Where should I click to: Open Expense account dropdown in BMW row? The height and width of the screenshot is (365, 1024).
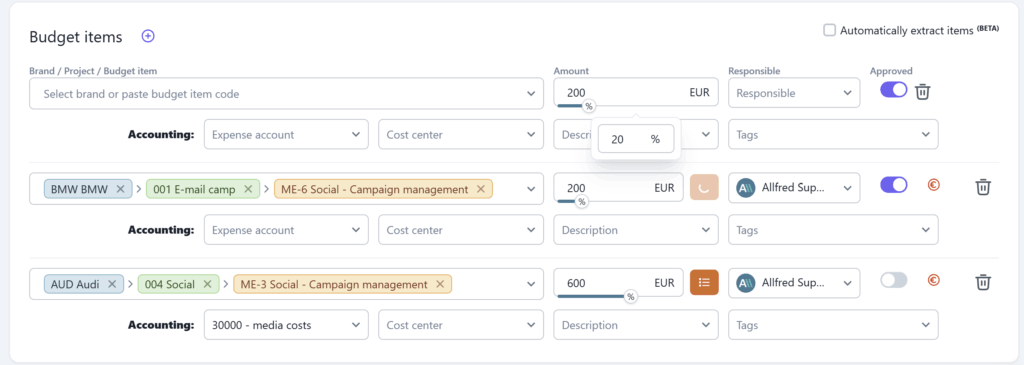[x=287, y=230]
